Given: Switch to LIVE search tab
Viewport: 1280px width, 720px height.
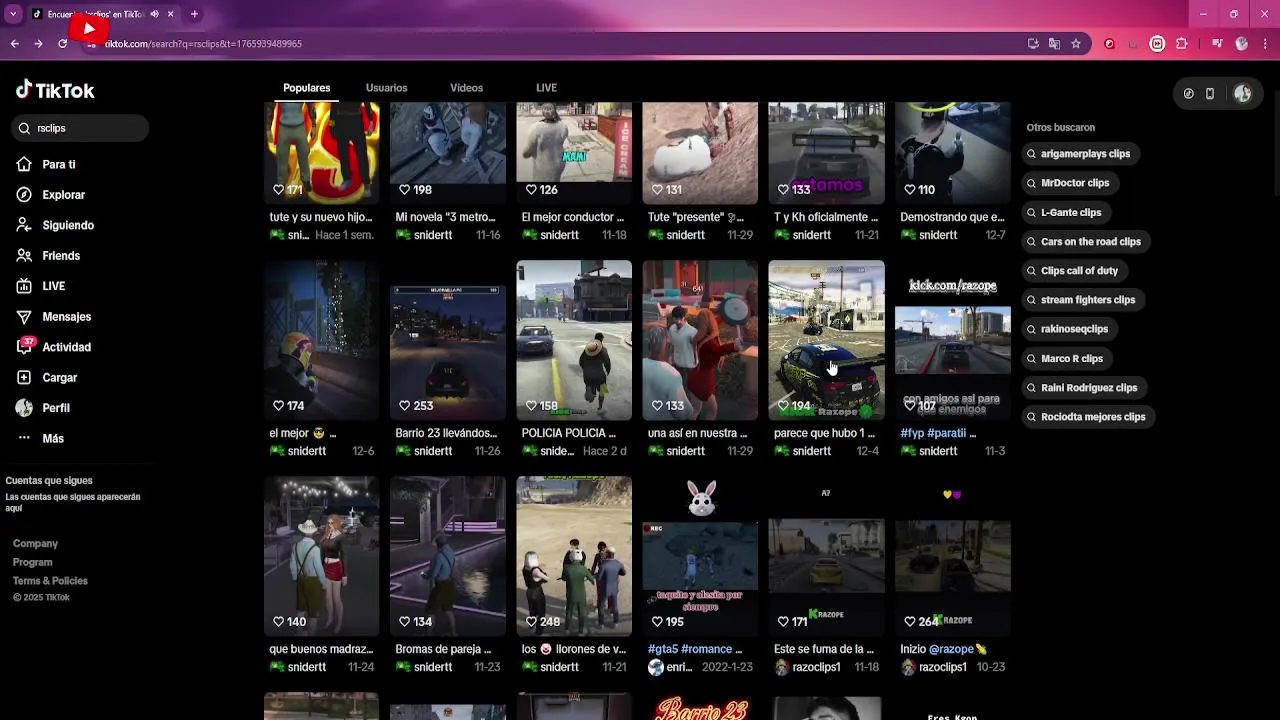Looking at the screenshot, I should (x=546, y=88).
